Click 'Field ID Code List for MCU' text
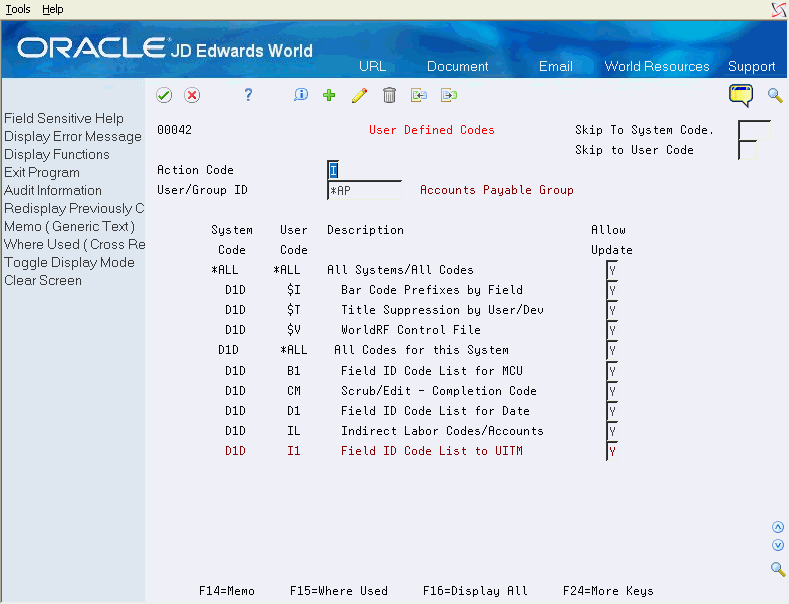789x604 pixels. [x=432, y=371]
